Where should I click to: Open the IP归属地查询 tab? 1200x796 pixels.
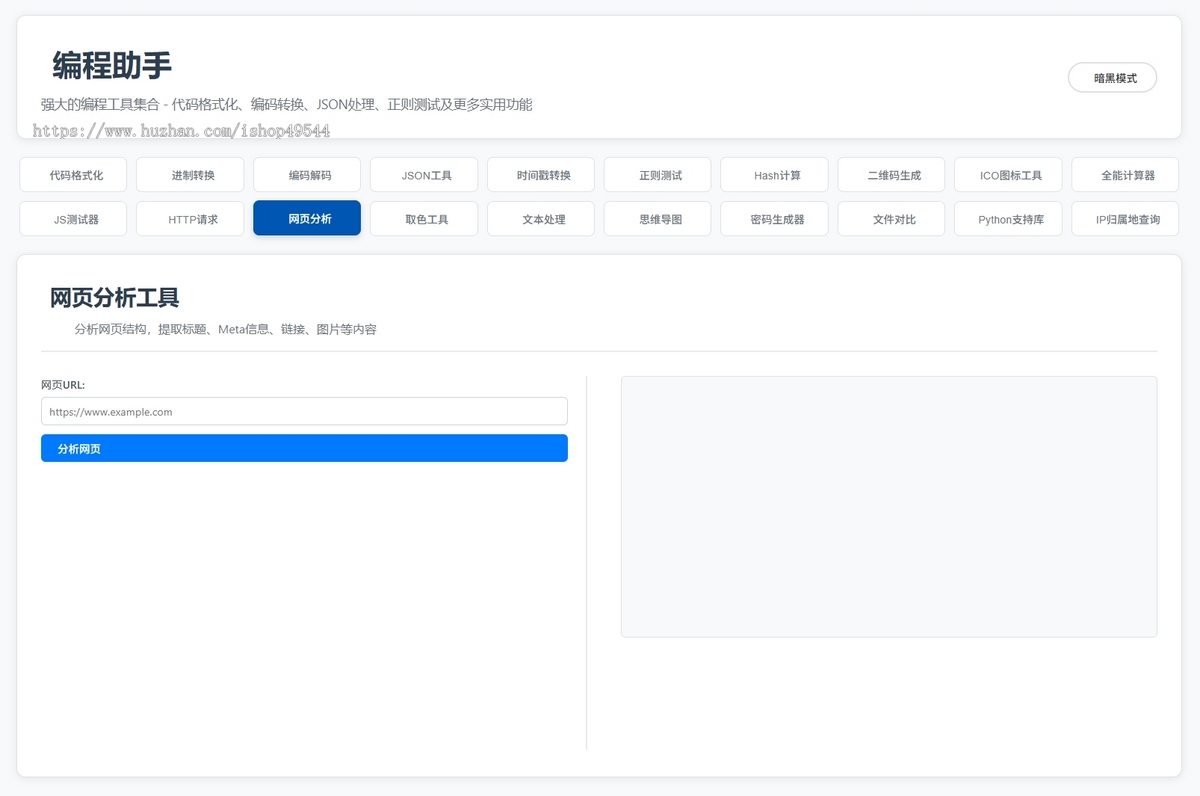[x=1126, y=219]
